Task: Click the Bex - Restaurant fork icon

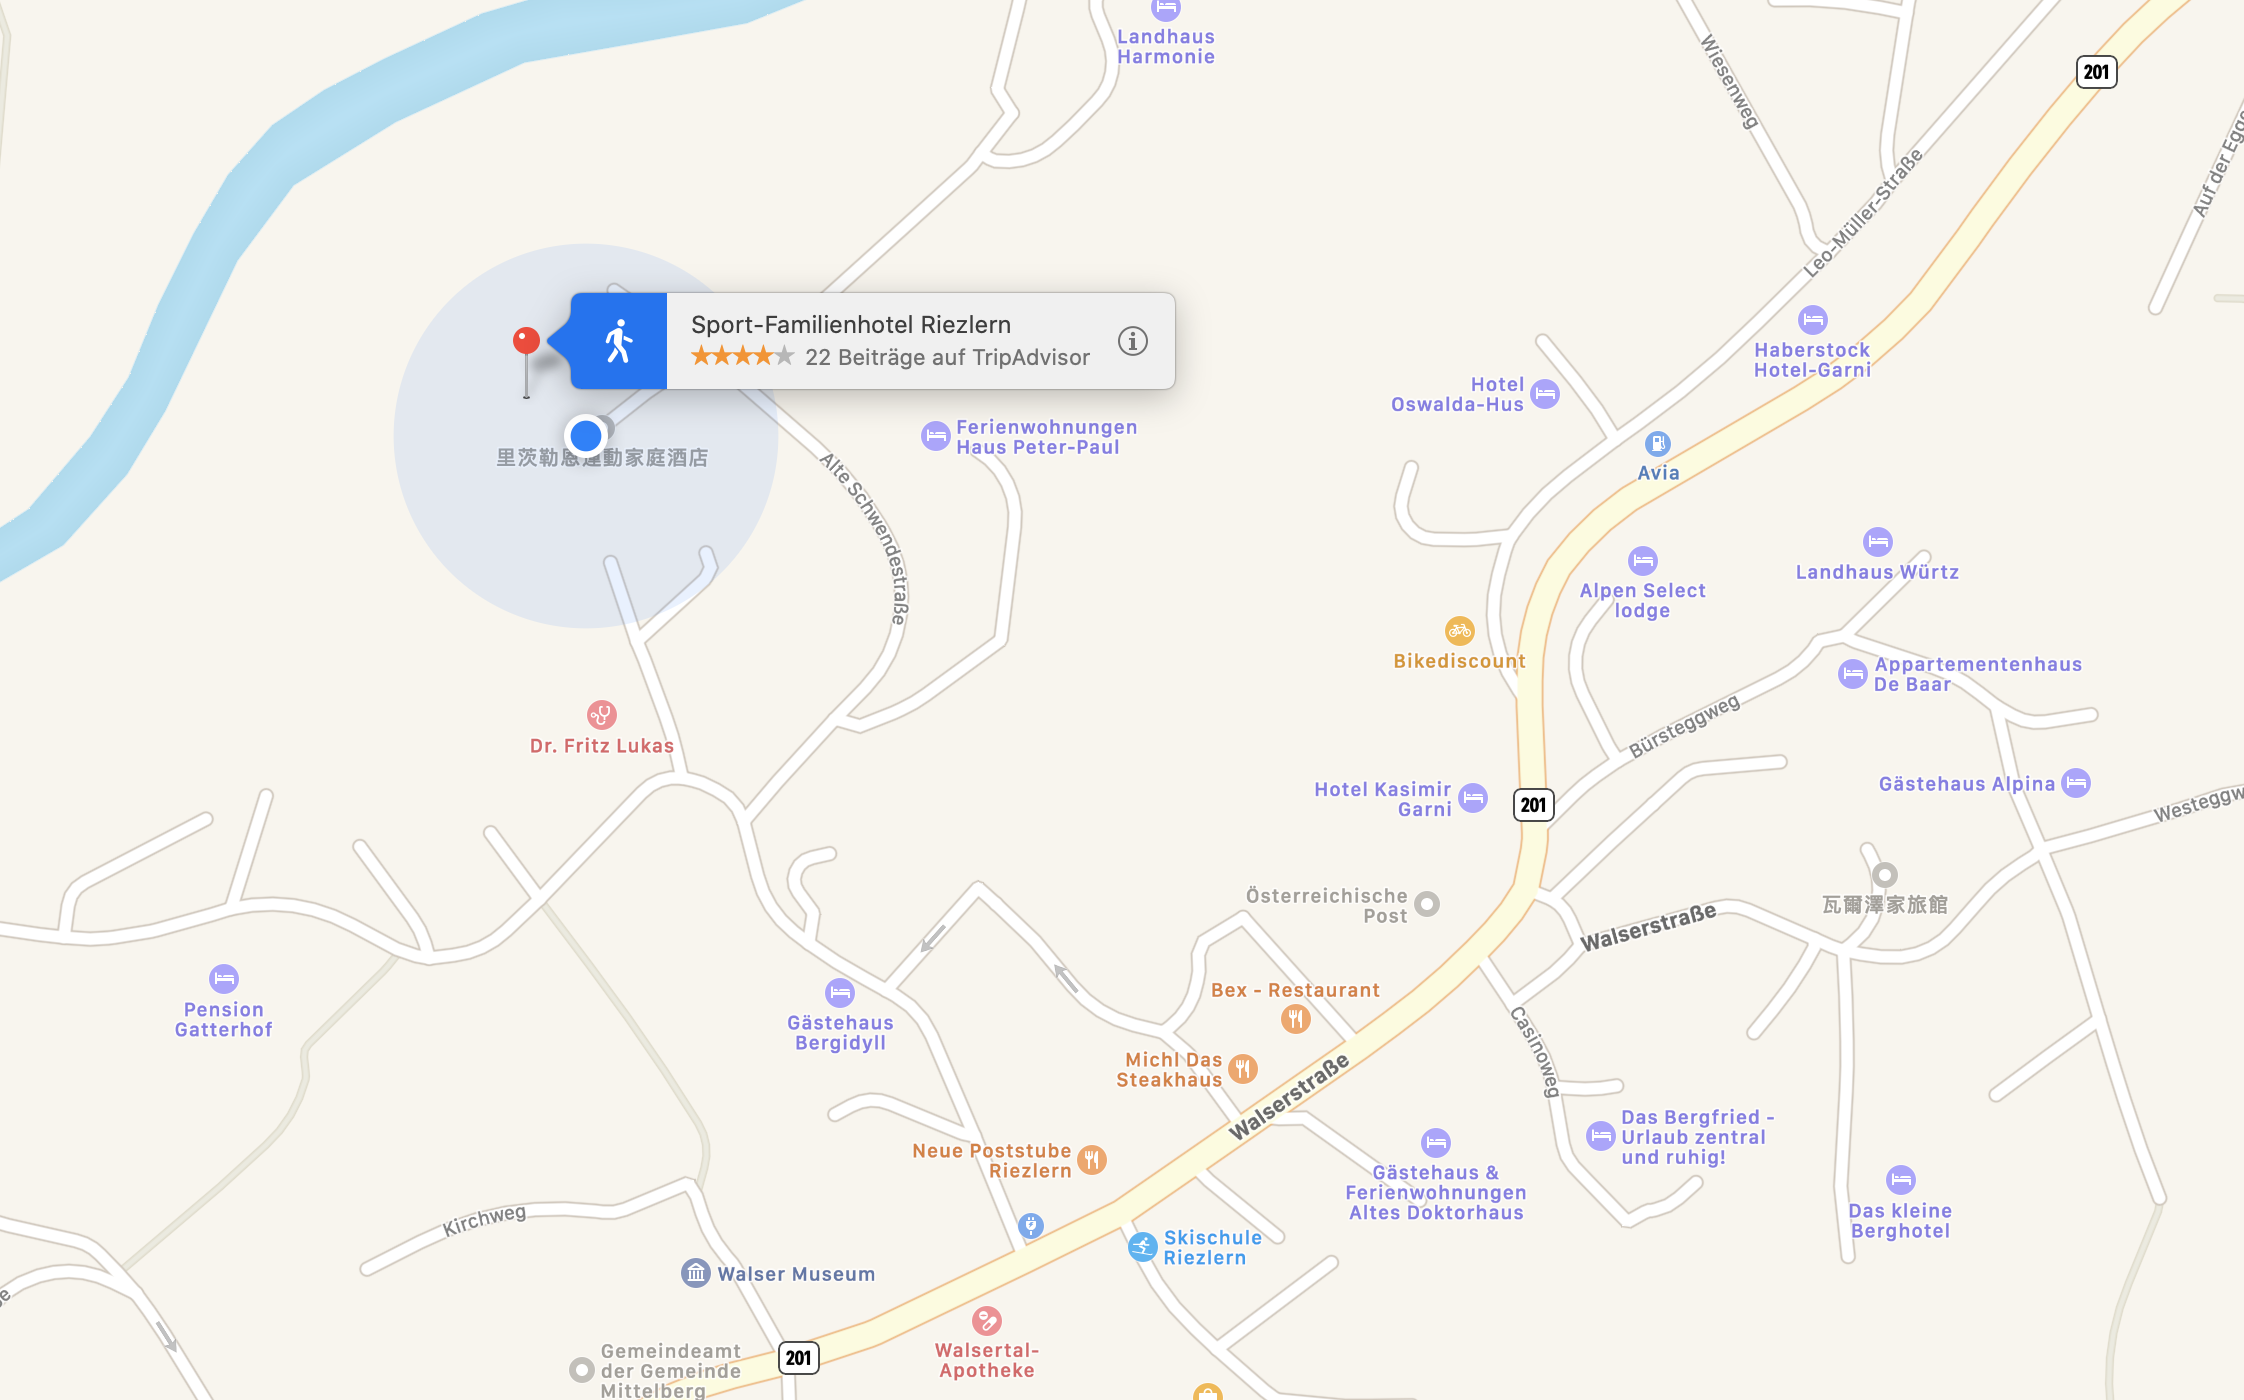Action: pyautogui.click(x=1295, y=1019)
